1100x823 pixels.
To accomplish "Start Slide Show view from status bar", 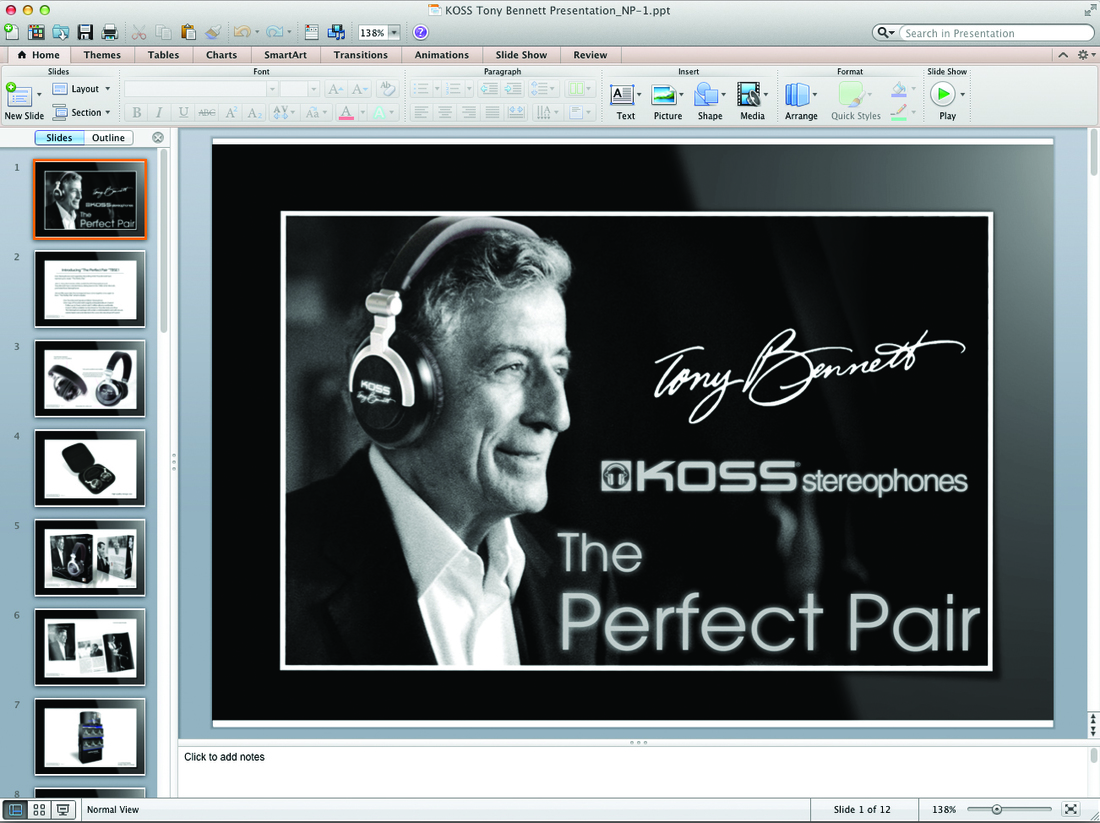I will click(63, 810).
